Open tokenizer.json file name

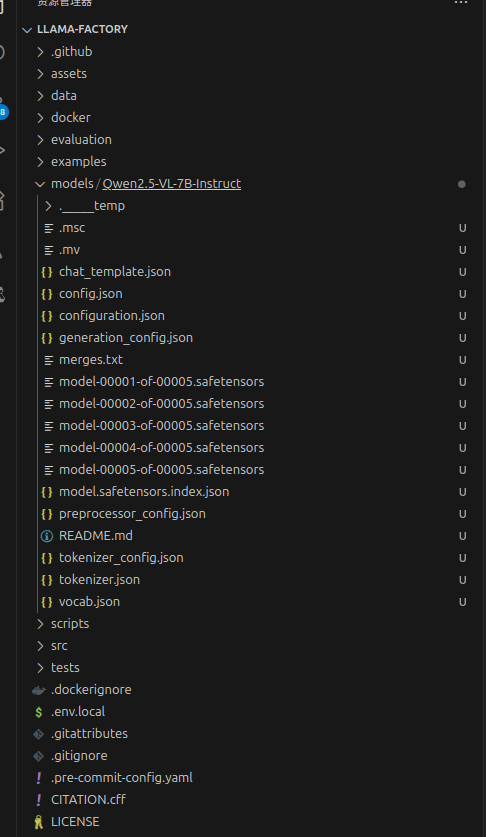pyautogui.click(x=99, y=580)
